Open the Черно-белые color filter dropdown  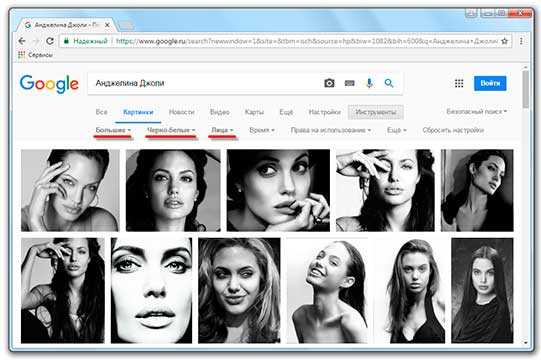(171, 130)
